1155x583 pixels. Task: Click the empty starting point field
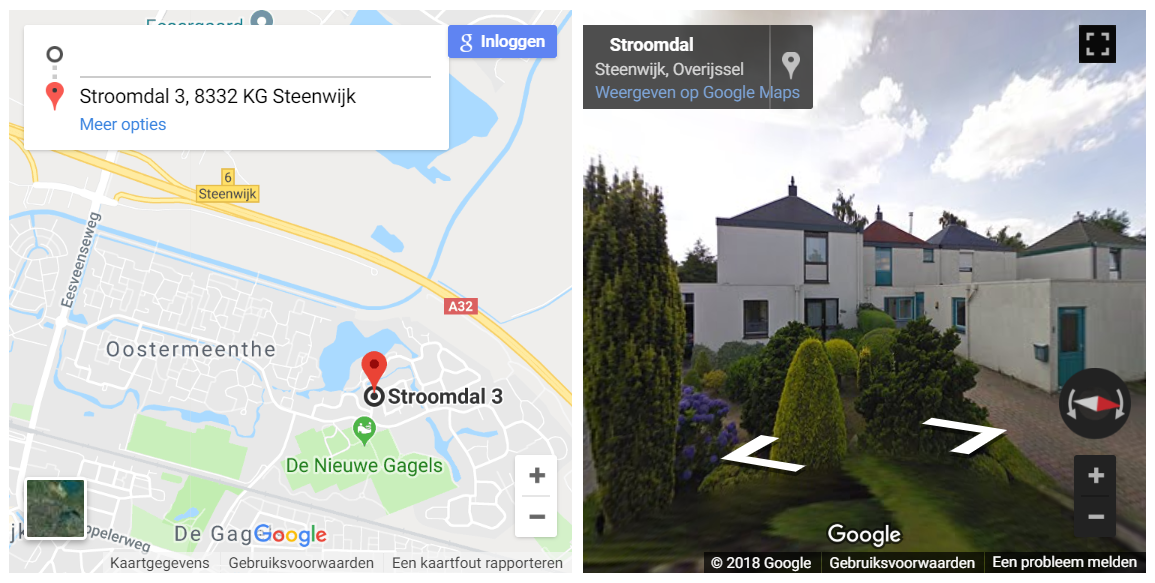(x=255, y=59)
